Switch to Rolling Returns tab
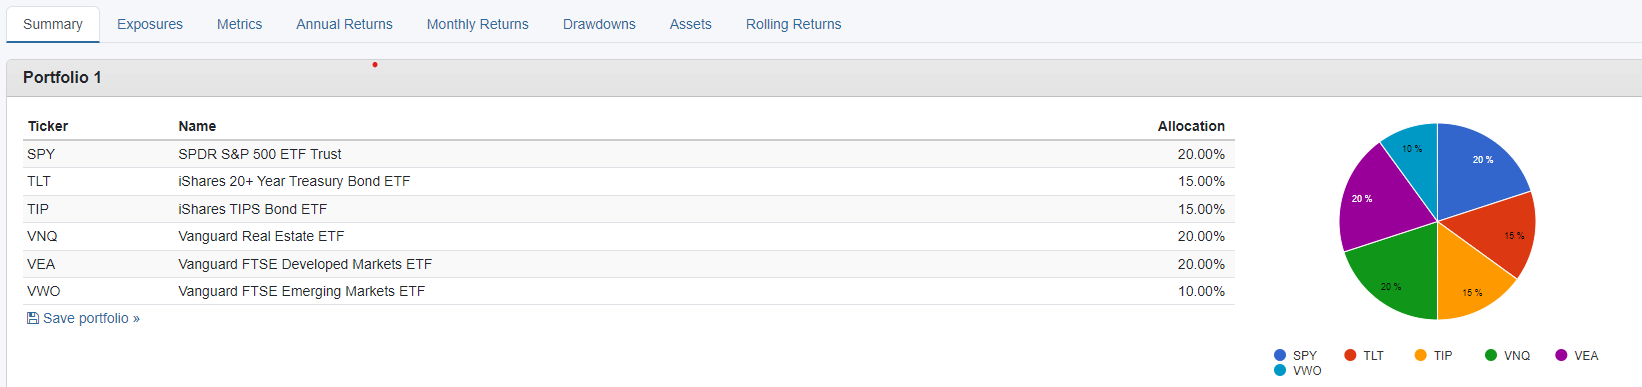Viewport: 1642px width, 387px height. tap(793, 24)
